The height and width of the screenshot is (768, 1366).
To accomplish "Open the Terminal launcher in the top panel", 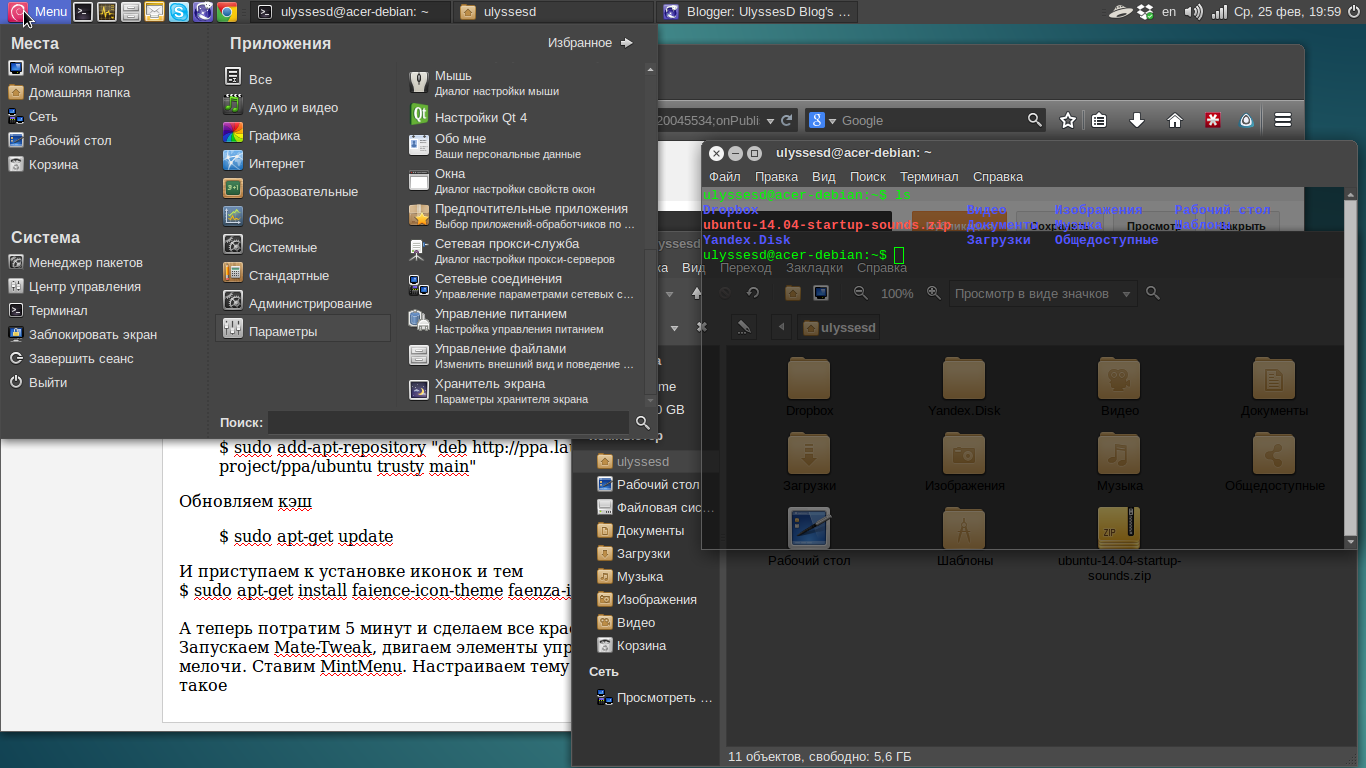I will [x=84, y=12].
